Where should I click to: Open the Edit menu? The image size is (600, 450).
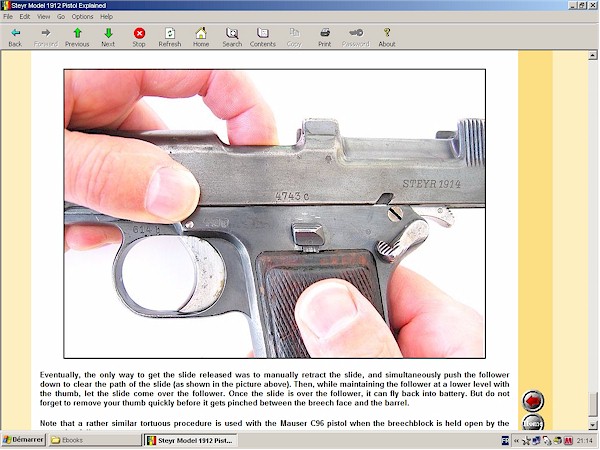25,16
